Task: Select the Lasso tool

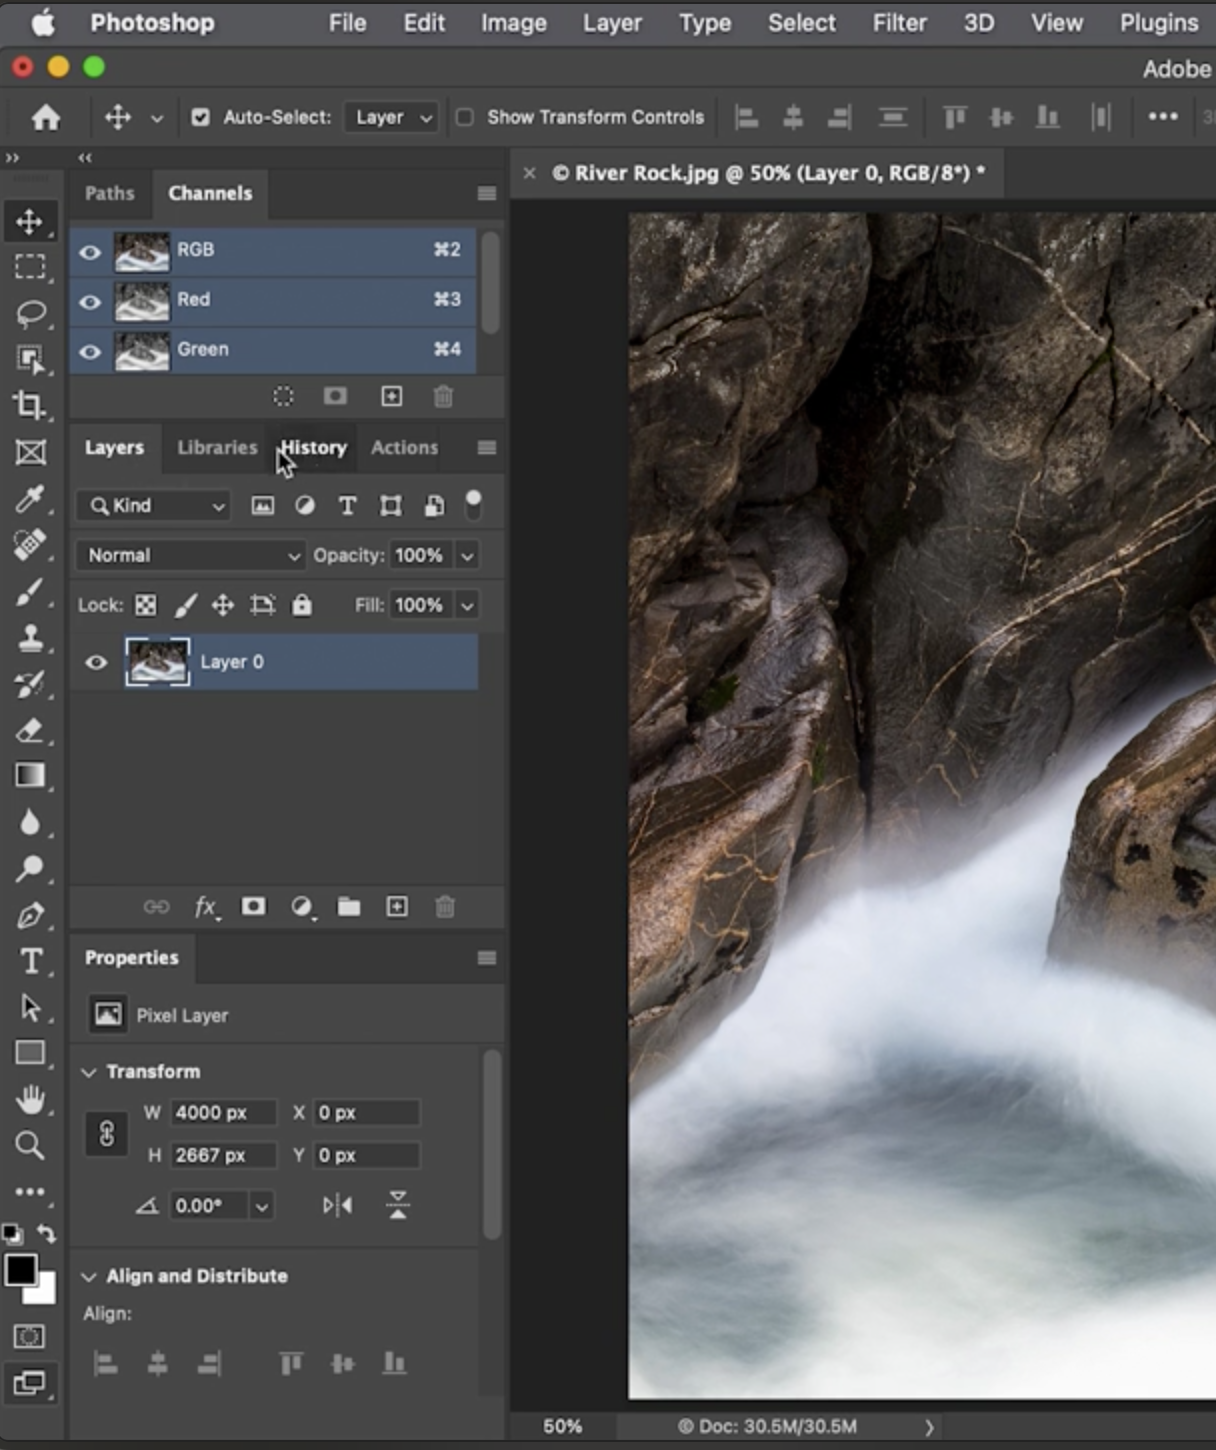Action: pos(30,313)
